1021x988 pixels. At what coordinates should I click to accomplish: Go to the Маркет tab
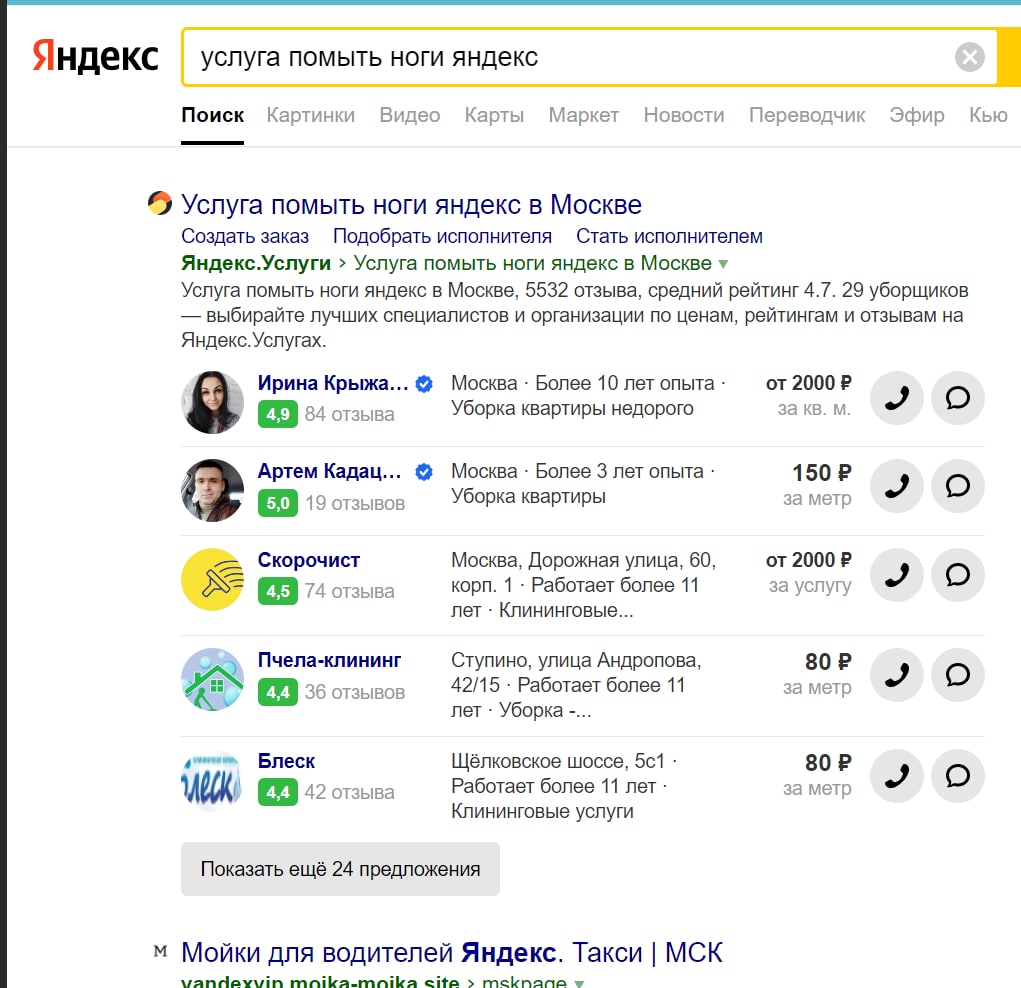[x=583, y=115]
